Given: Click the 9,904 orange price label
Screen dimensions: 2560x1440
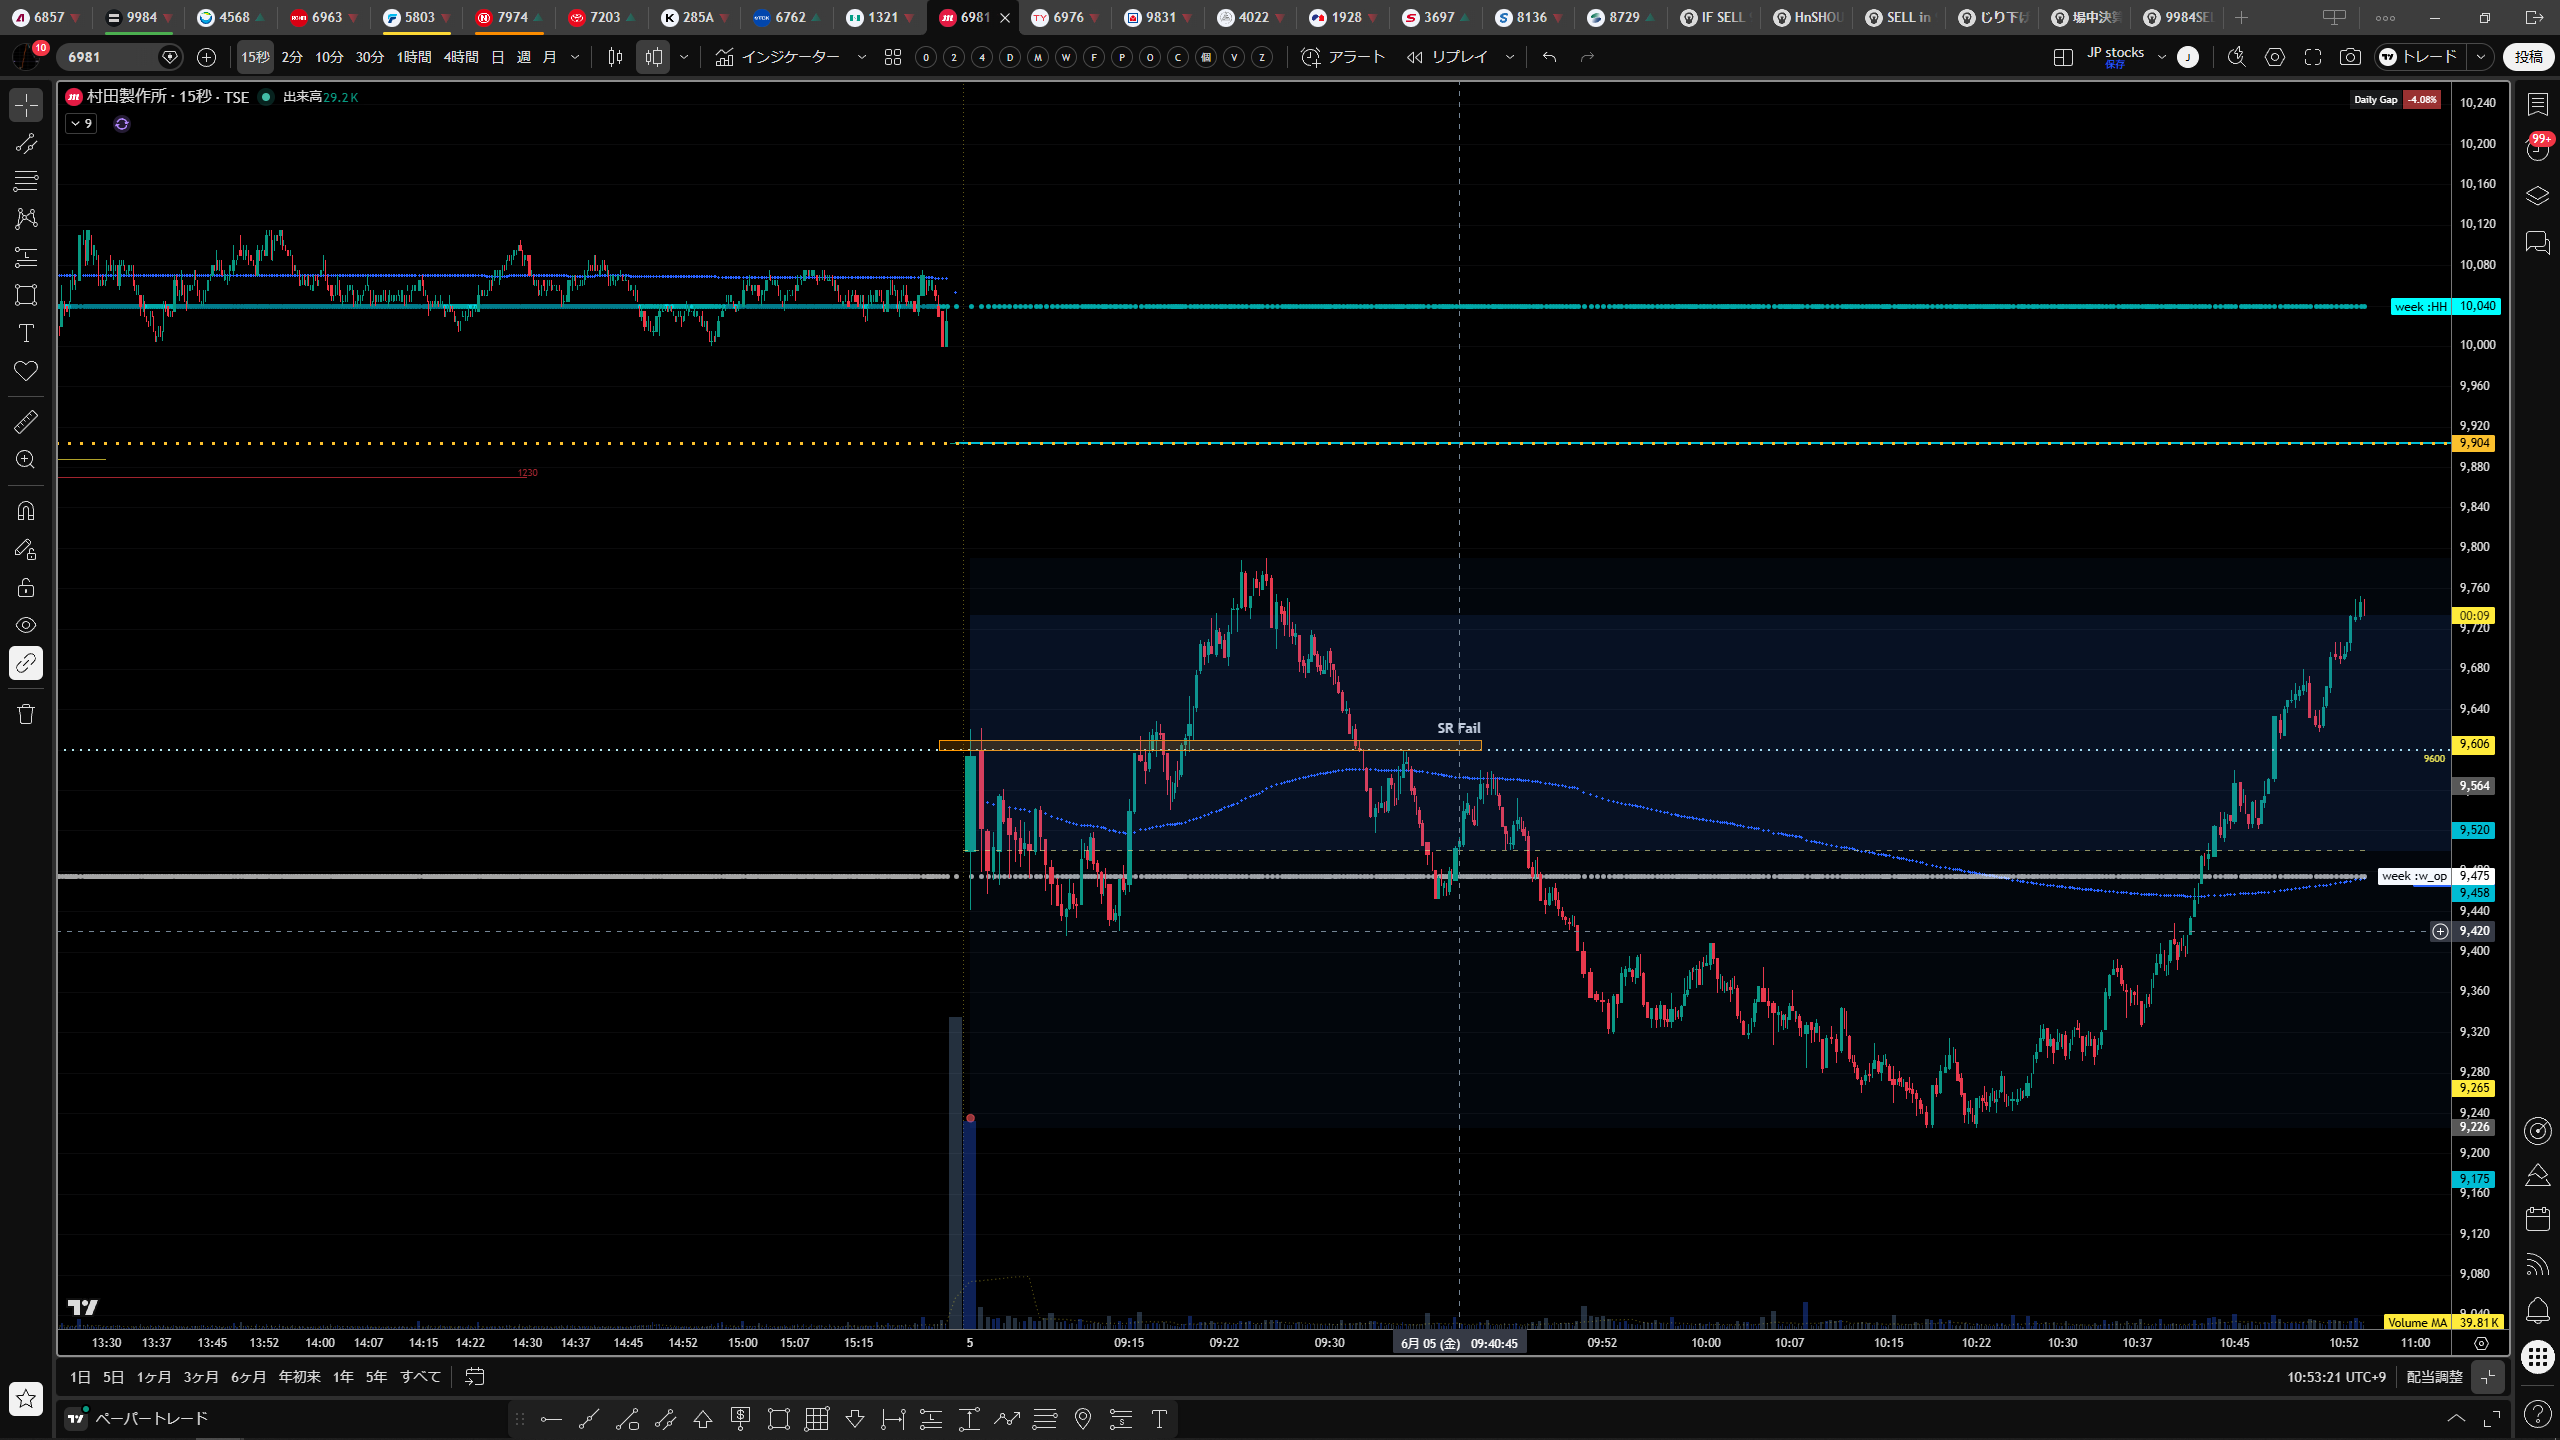Looking at the screenshot, I should pos(2474,443).
